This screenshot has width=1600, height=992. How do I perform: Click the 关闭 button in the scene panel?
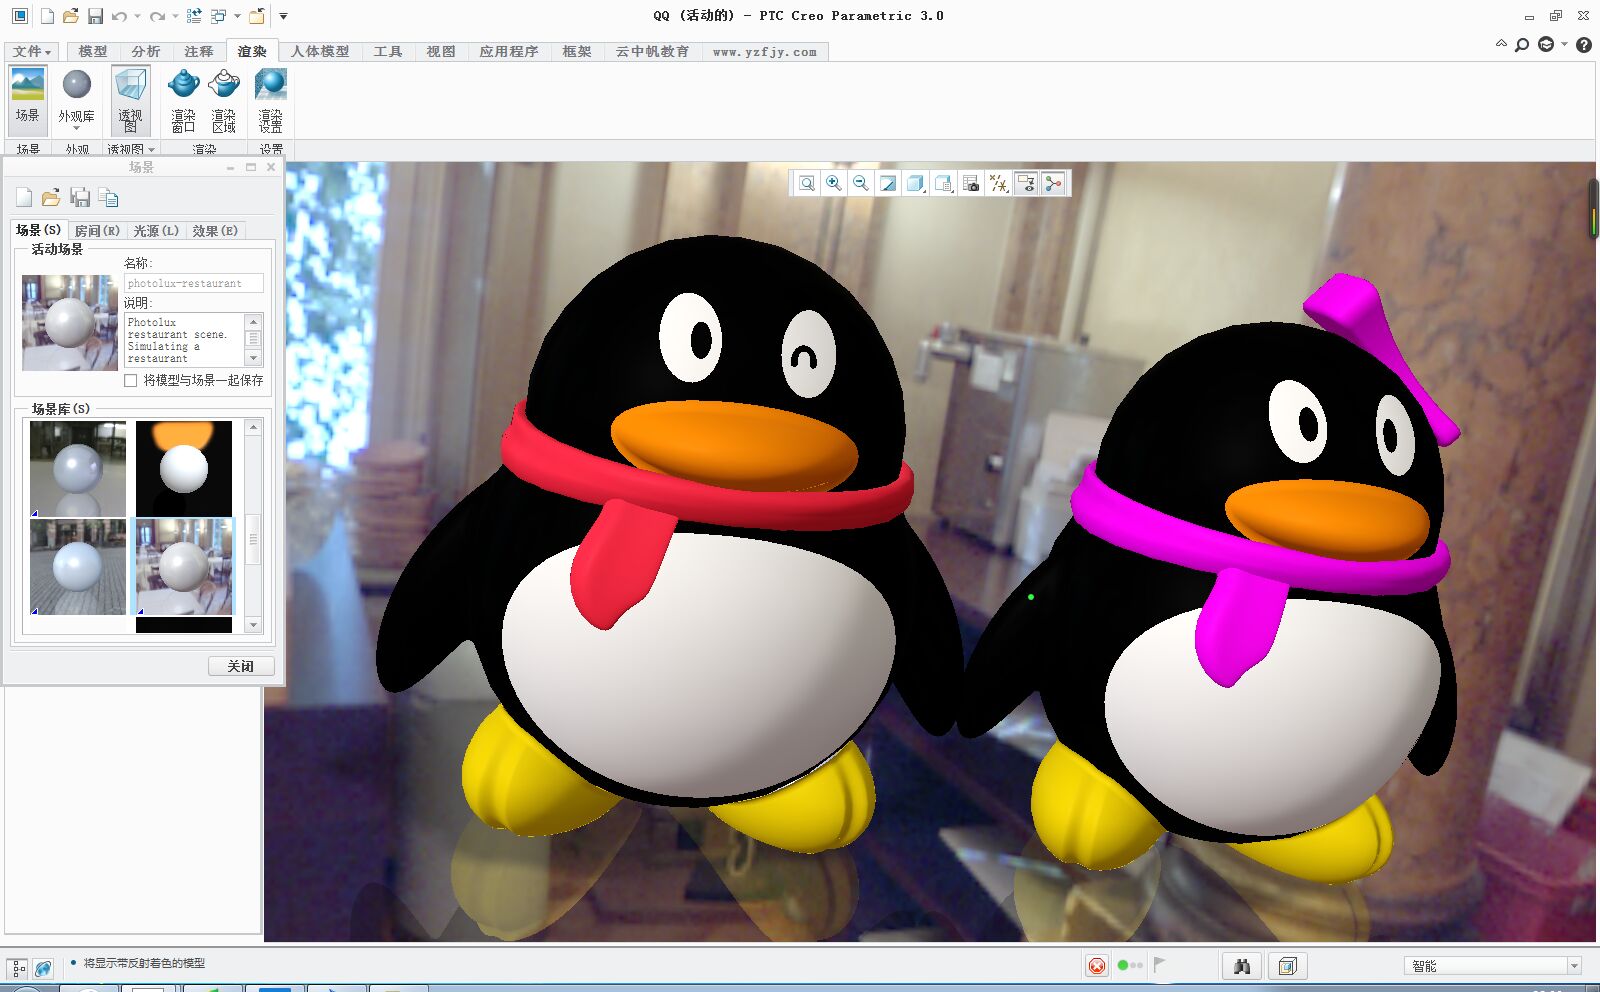241,666
